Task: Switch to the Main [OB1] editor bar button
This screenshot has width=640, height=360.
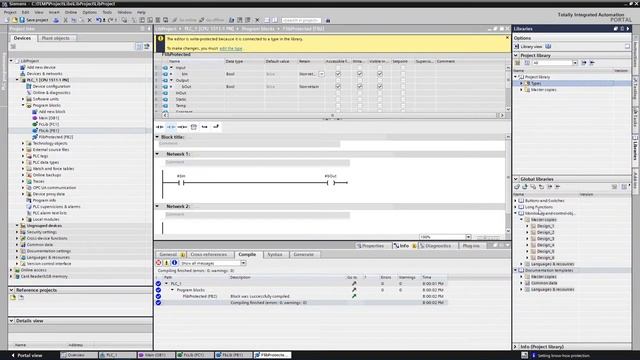Action: (156, 356)
